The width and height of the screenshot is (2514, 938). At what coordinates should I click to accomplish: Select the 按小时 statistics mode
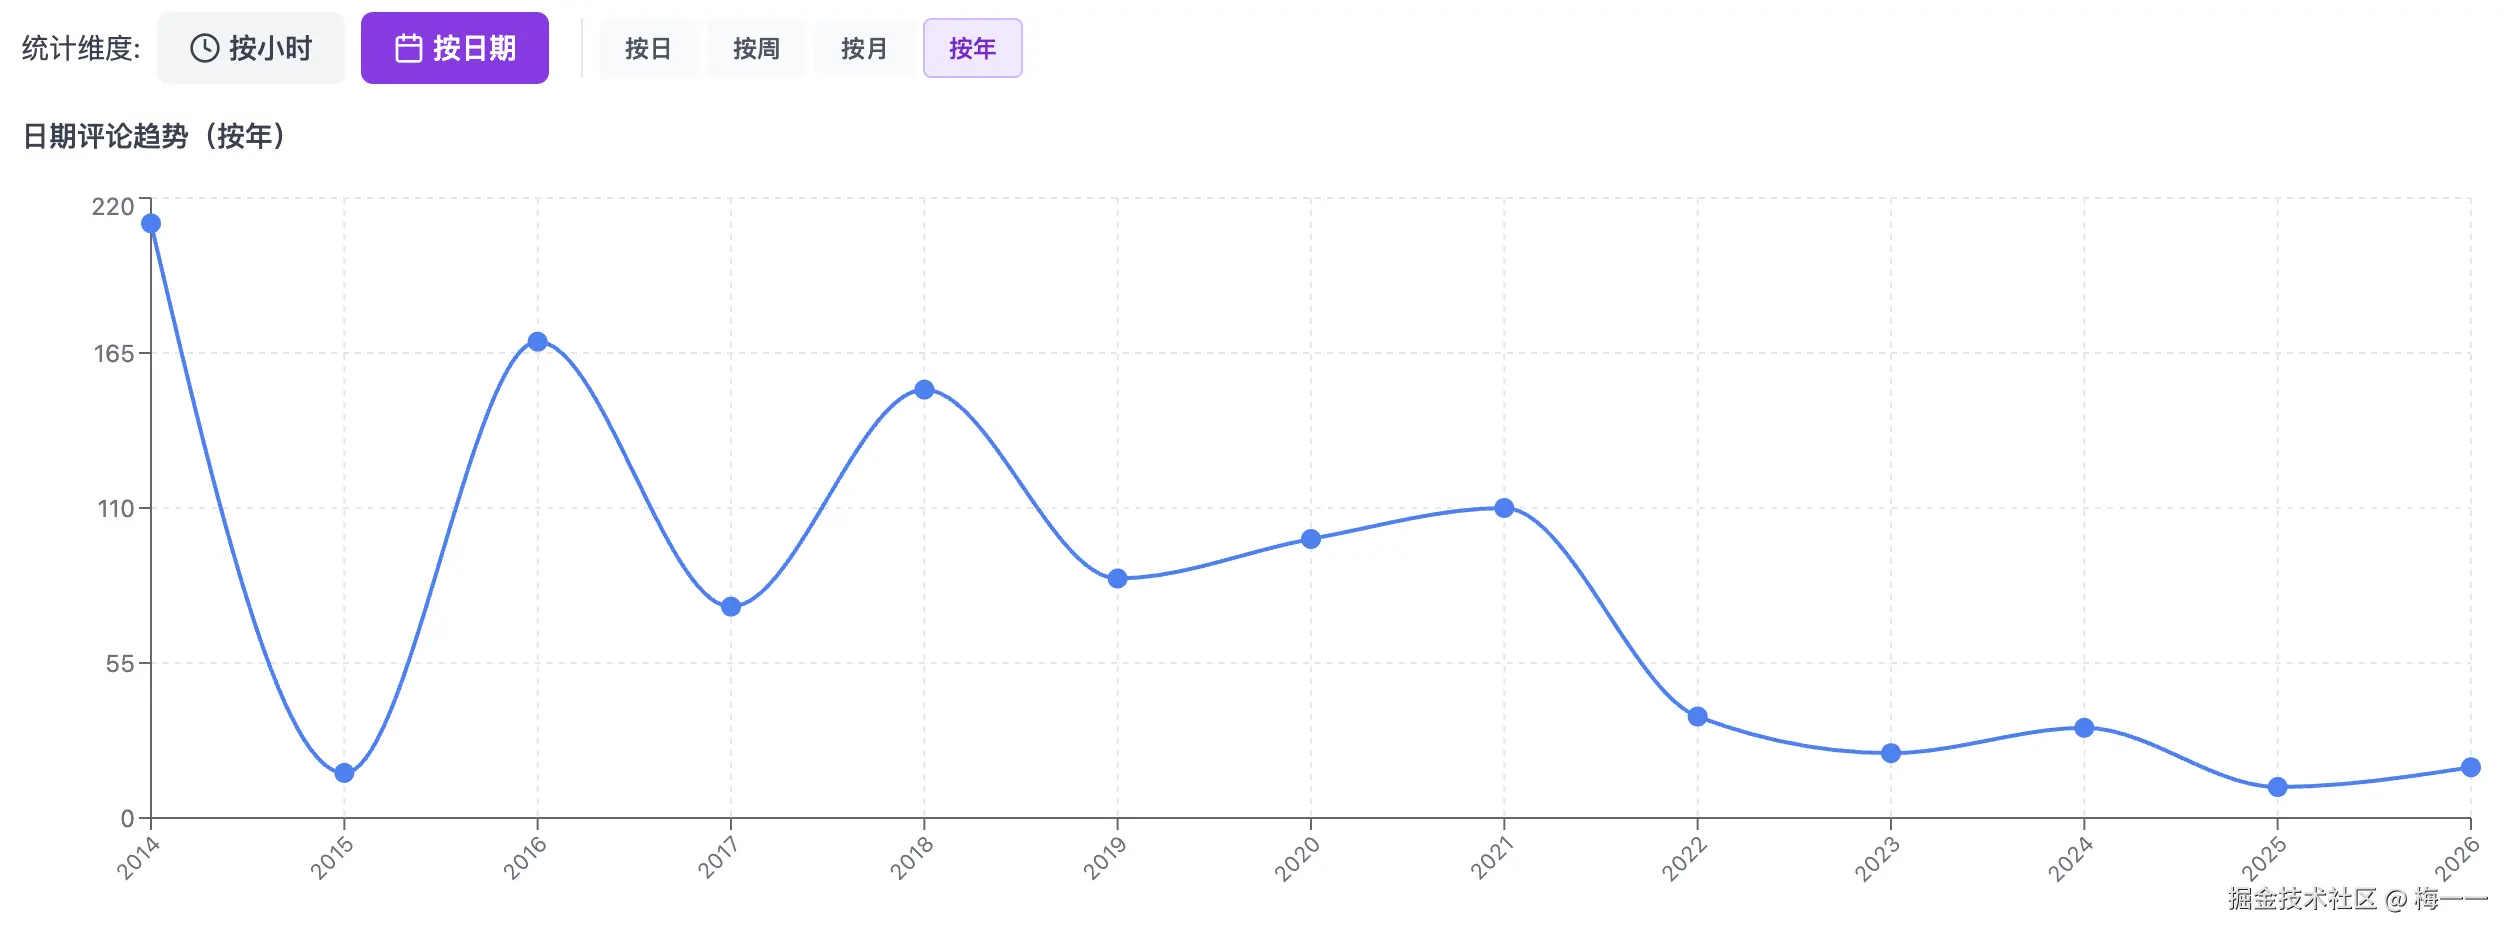251,47
